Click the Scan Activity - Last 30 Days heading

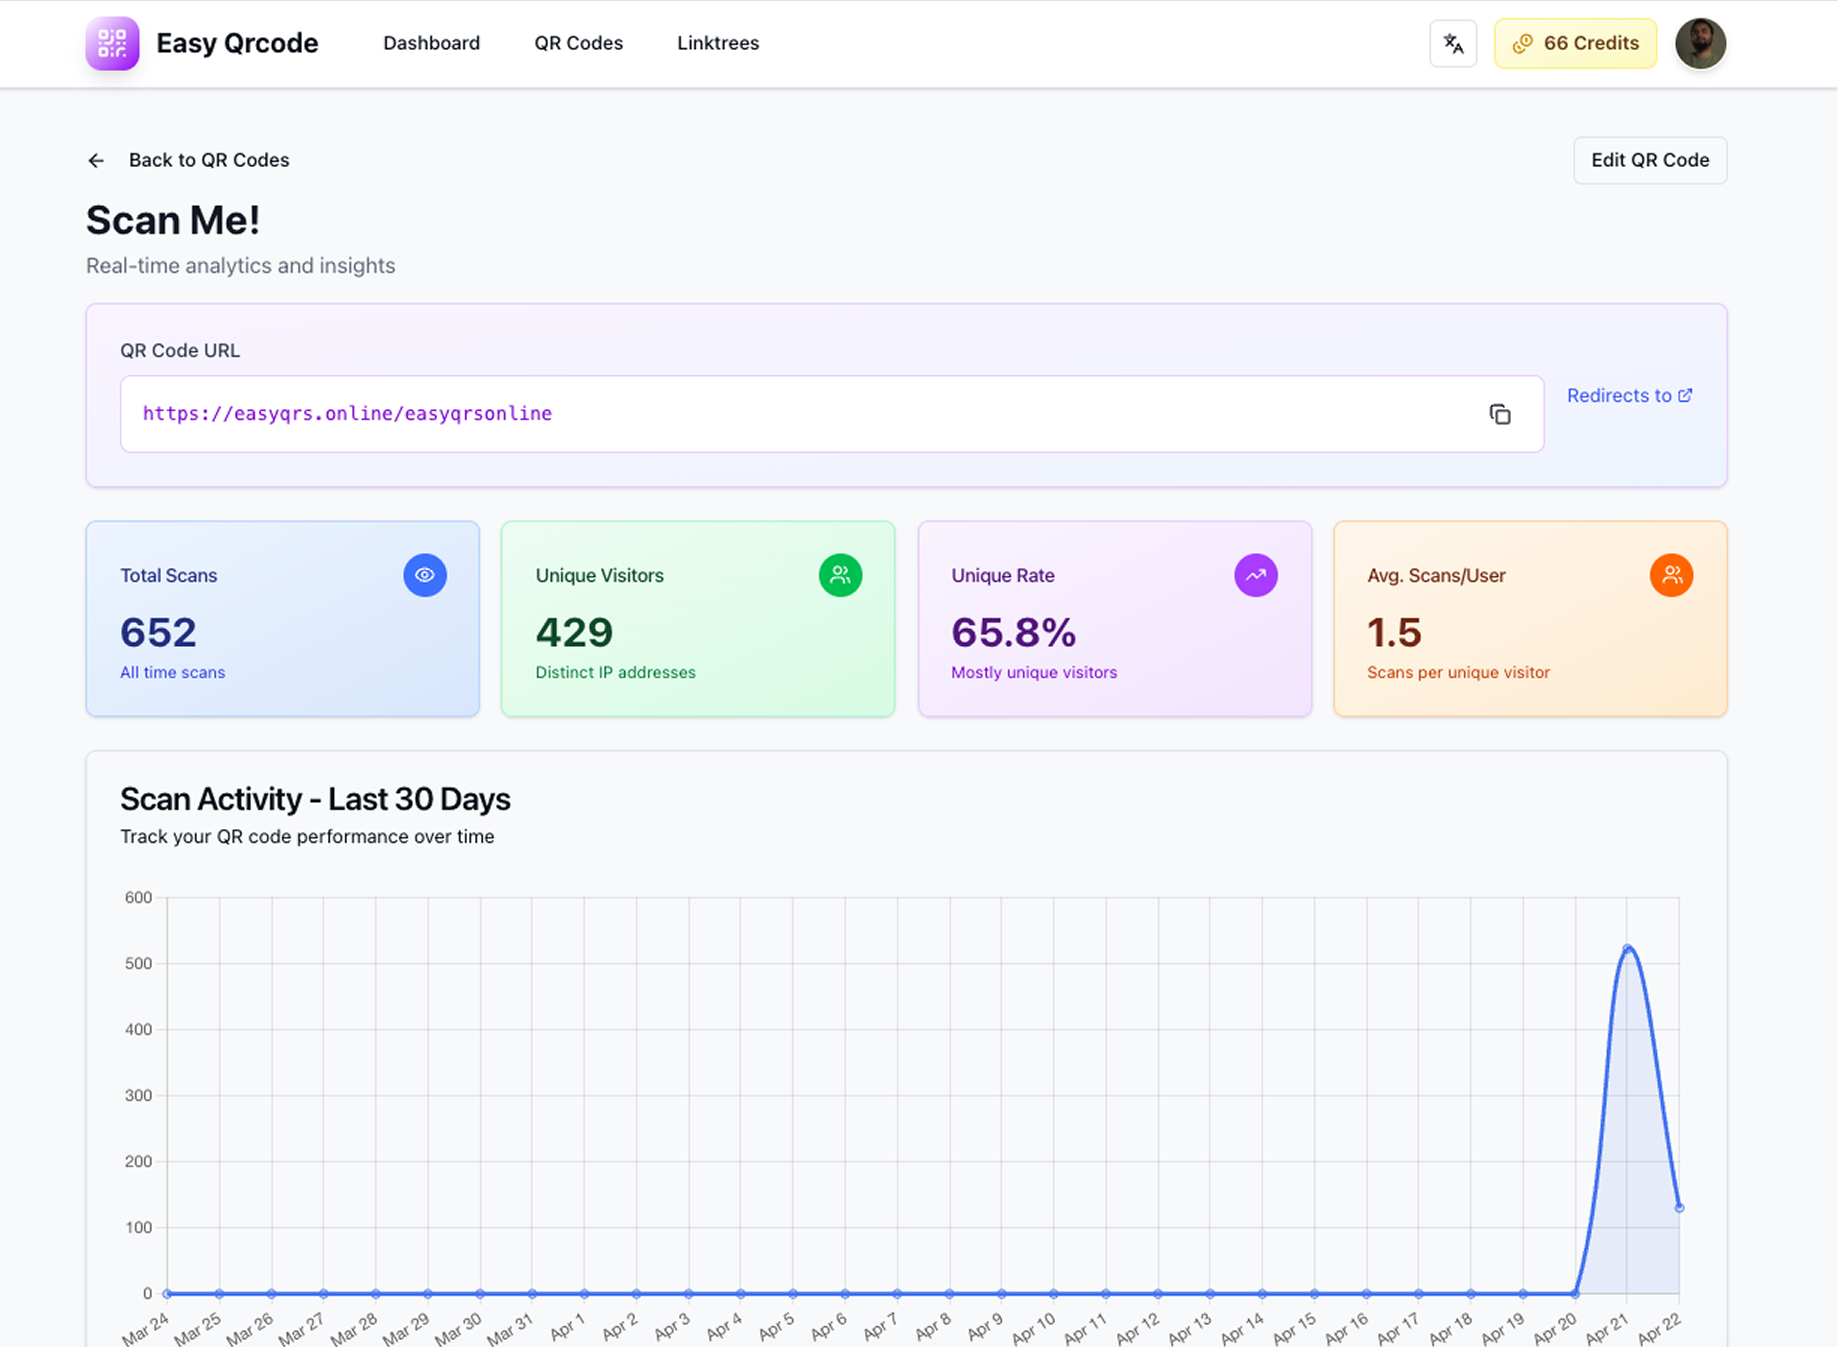click(315, 799)
